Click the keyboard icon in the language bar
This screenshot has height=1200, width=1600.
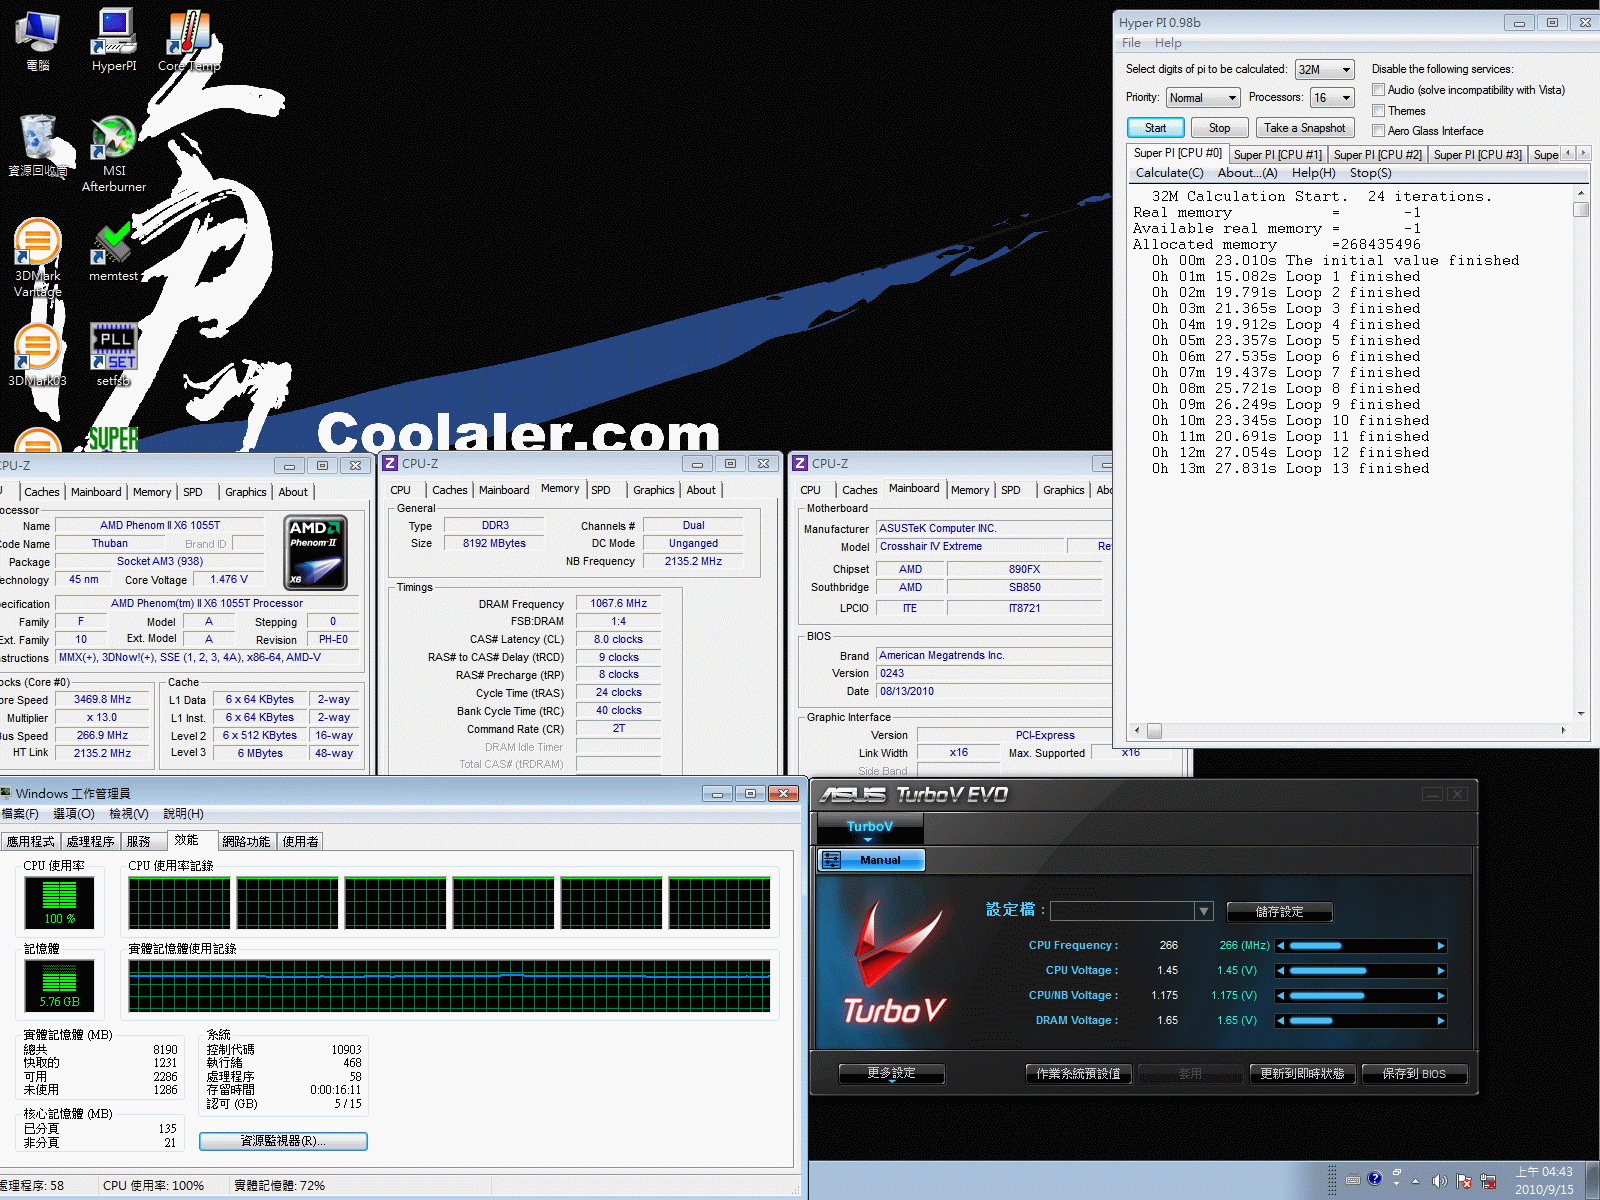pos(1353,1179)
